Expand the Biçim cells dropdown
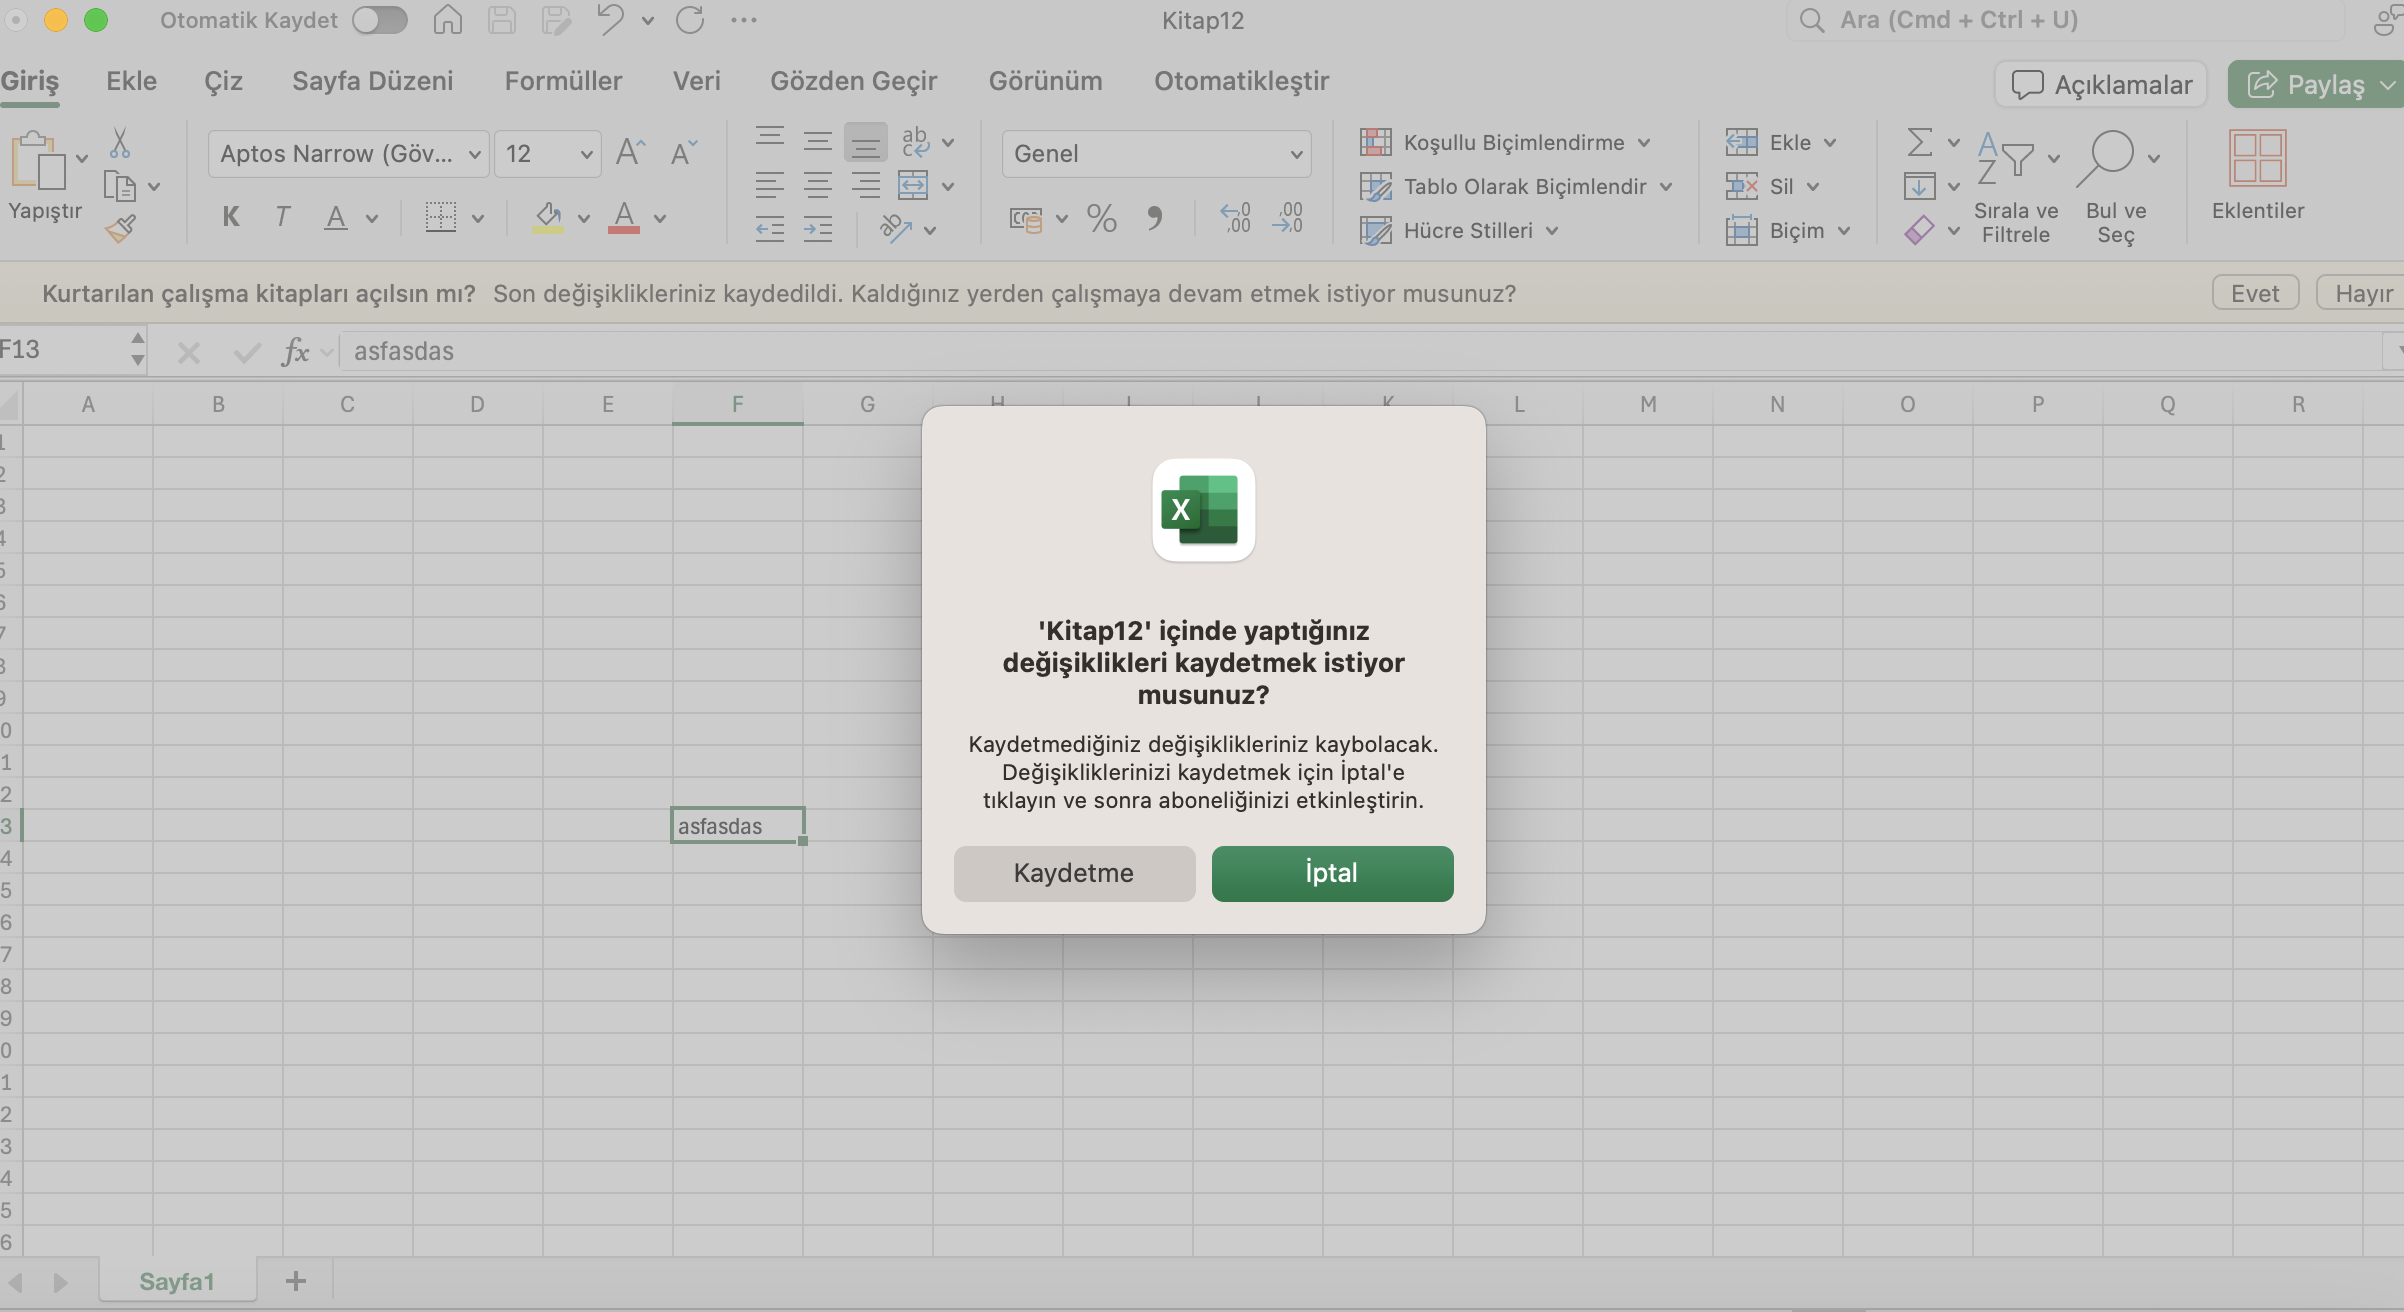 click(1844, 231)
